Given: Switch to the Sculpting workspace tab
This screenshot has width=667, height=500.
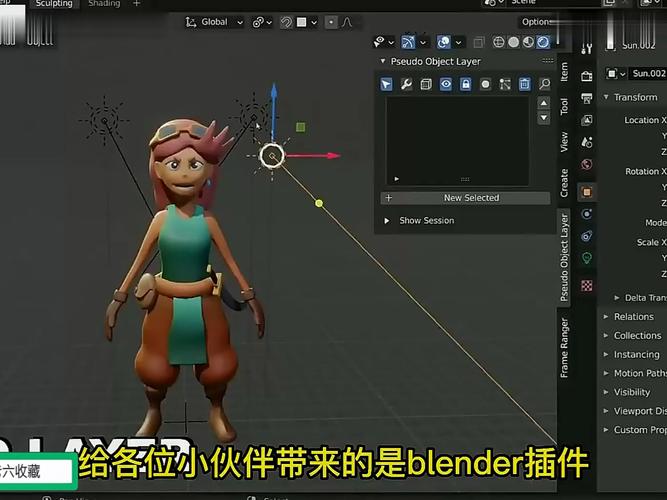Looking at the screenshot, I should click(54, 4).
